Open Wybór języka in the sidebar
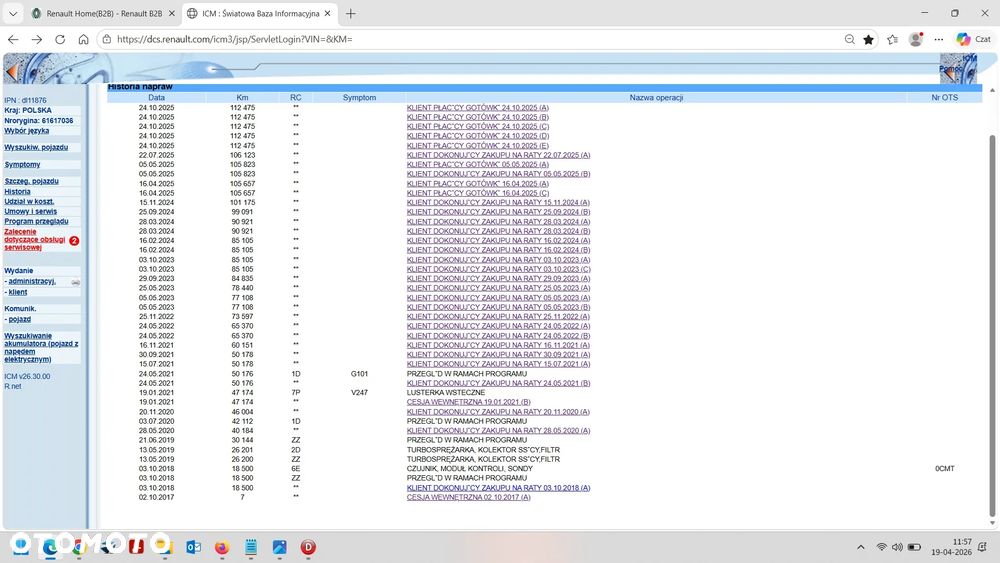 click(27, 131)
